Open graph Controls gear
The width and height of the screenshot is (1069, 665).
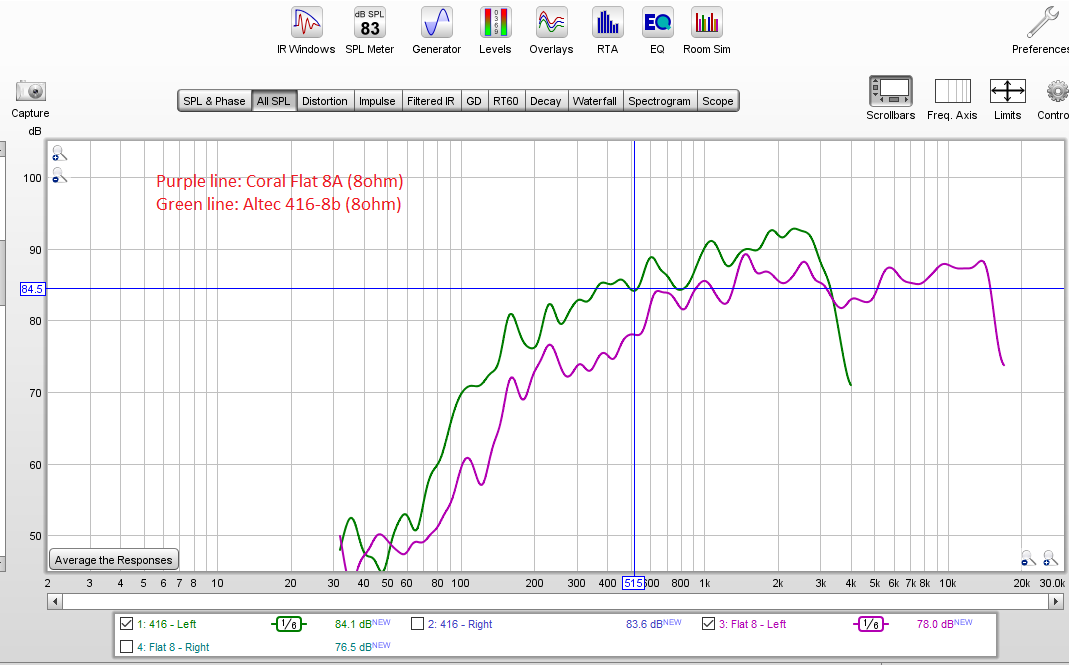tap(1055, 99)
